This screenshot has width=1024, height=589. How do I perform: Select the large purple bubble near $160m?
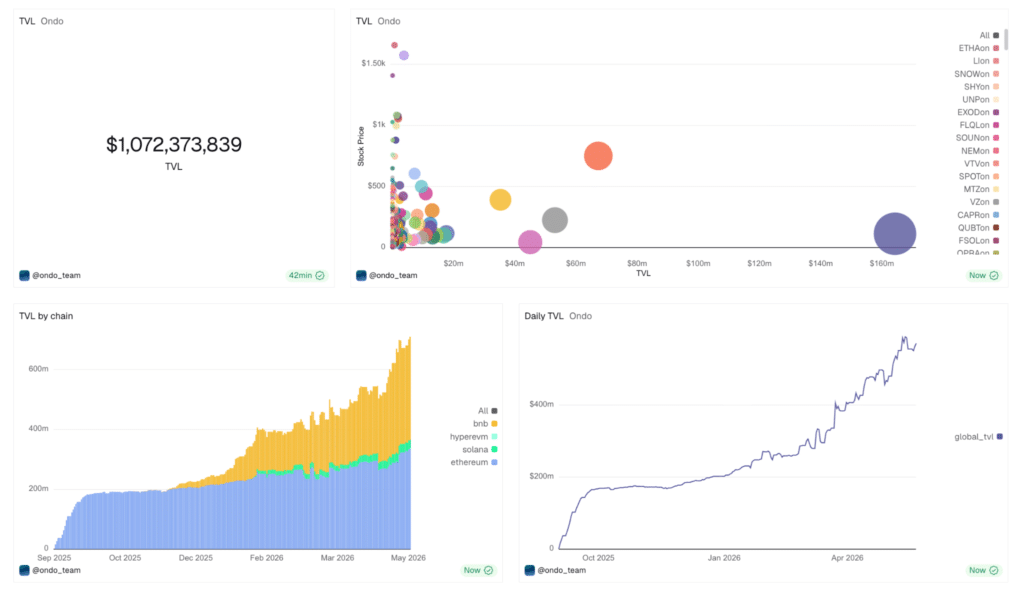click(x=895, y=234)
